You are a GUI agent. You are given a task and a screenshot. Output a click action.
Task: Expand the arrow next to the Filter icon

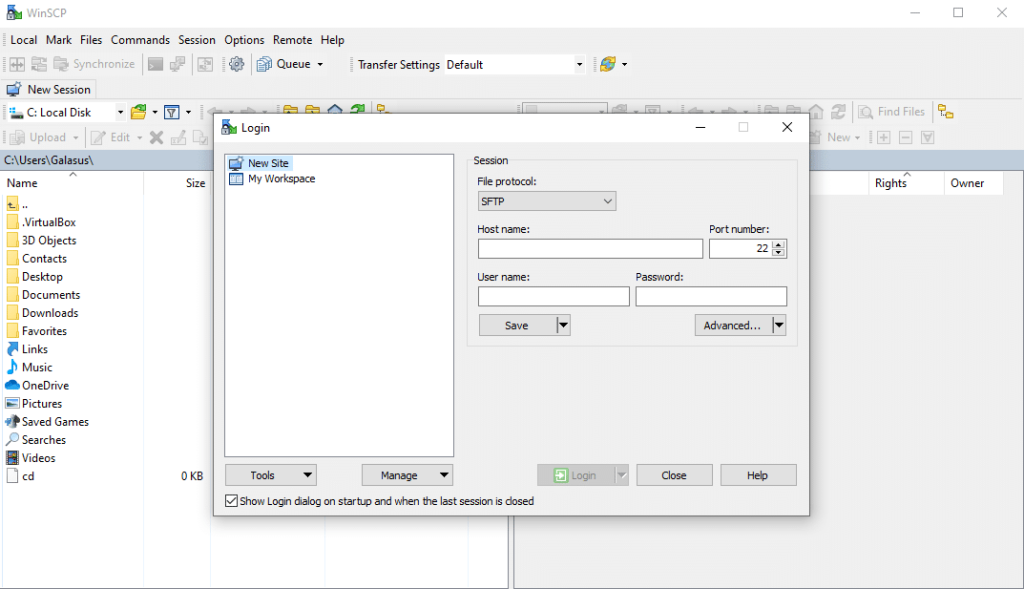point(189,112)
